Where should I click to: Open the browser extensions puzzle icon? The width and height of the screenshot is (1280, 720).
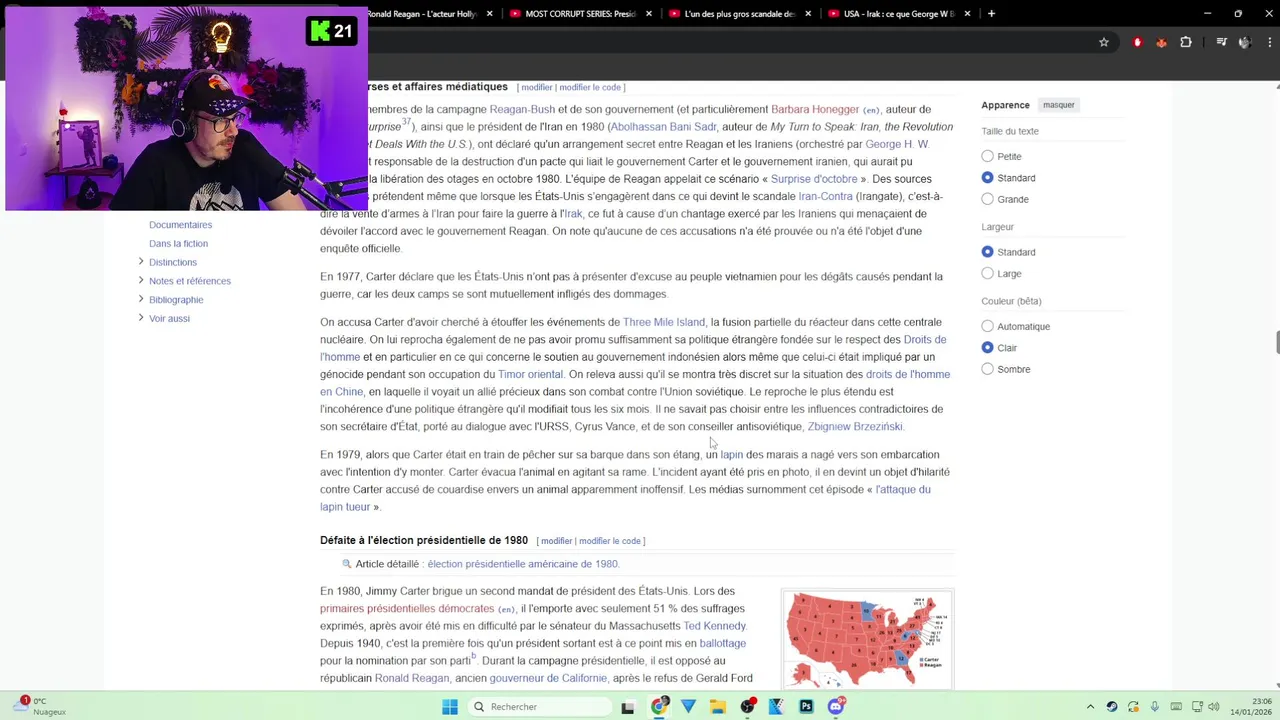(1186, 42)
